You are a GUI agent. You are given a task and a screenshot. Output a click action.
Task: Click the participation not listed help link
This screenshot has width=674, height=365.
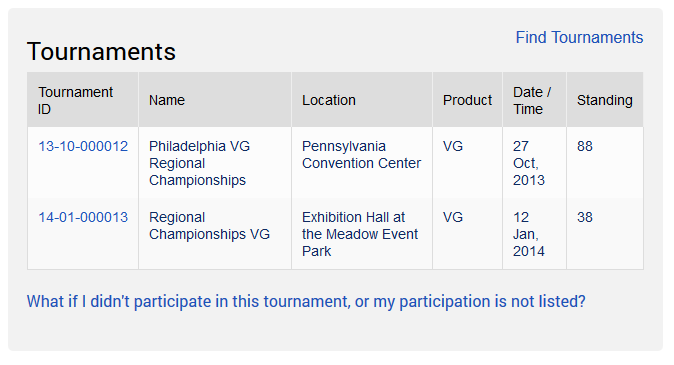click(306, 301)
